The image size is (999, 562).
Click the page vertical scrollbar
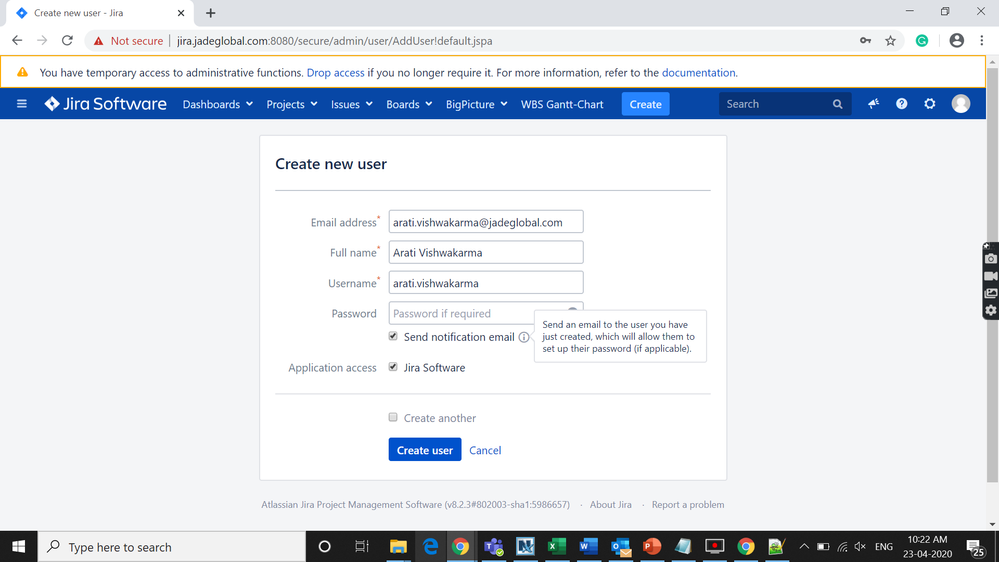click(x=993, y=274)
